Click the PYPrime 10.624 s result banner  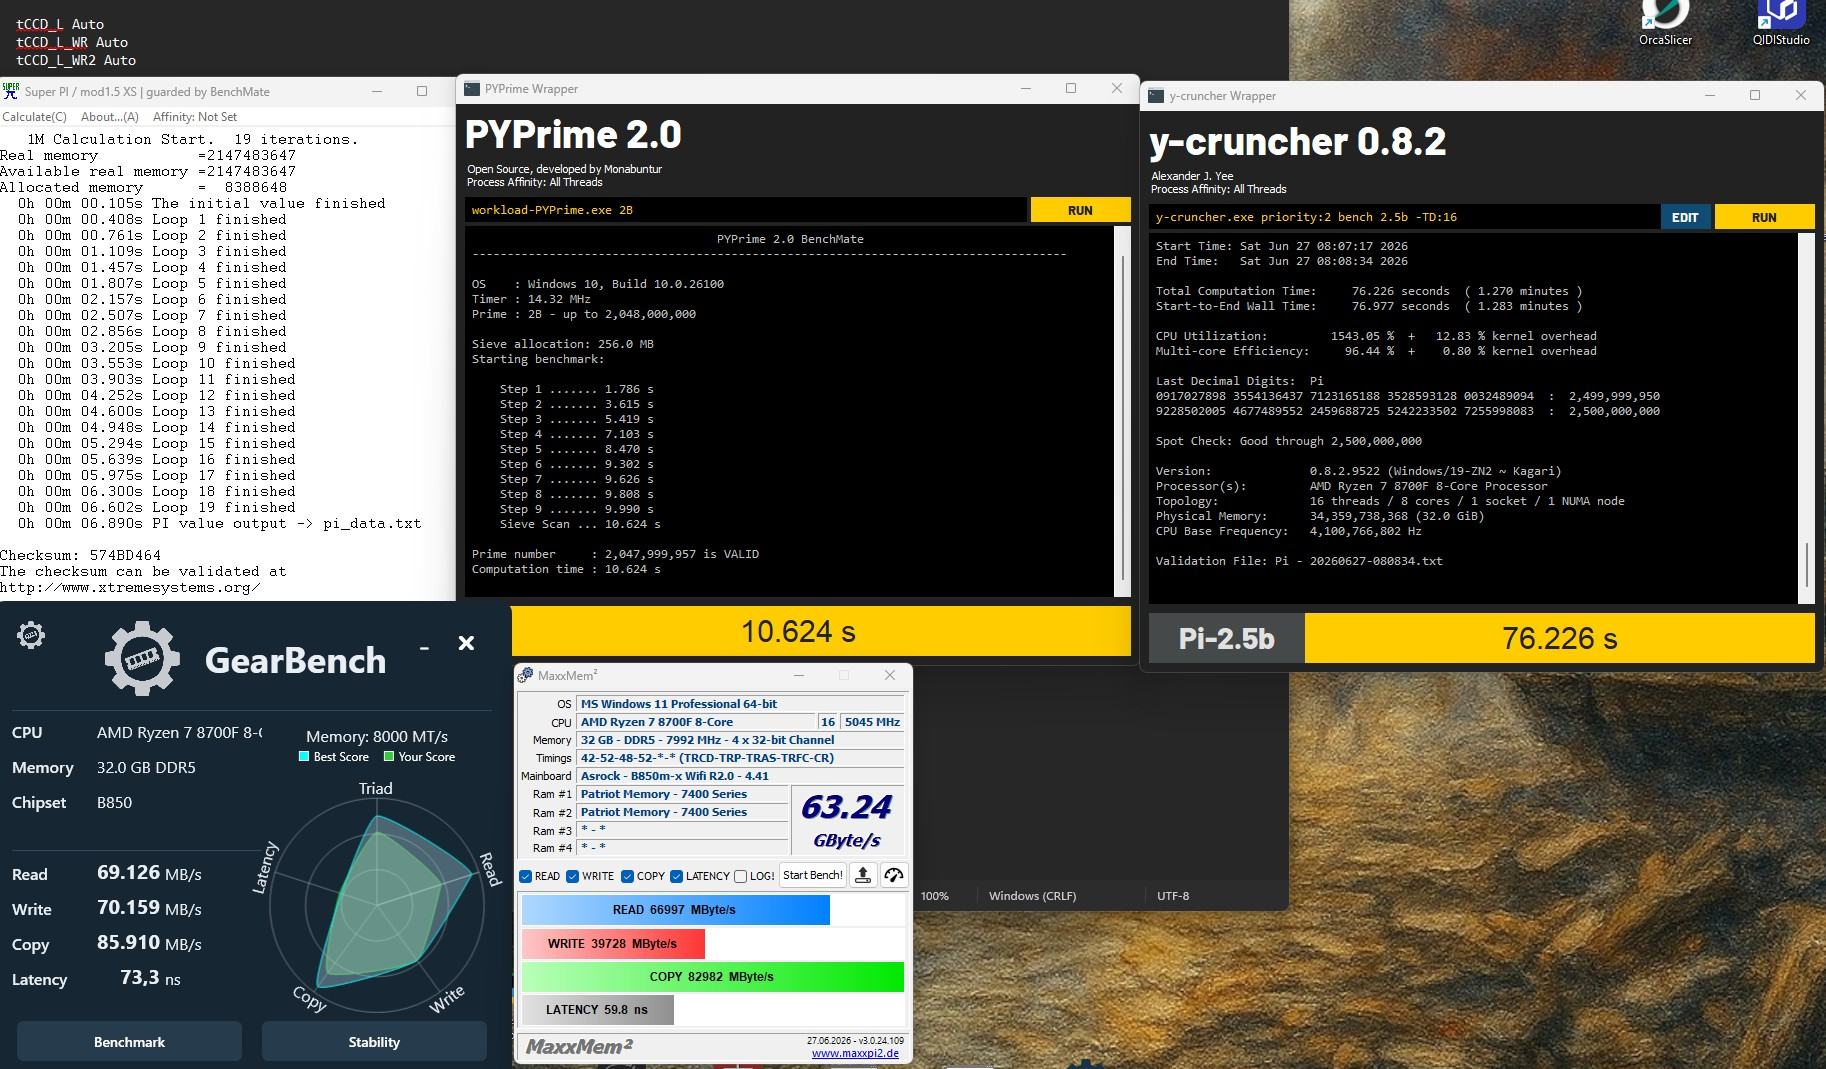(x=821, y=631)
